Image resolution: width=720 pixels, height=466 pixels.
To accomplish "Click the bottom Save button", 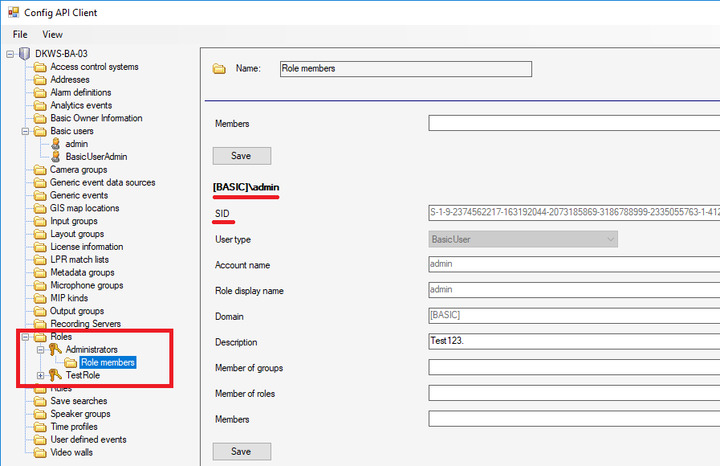I will pos(241,451).
